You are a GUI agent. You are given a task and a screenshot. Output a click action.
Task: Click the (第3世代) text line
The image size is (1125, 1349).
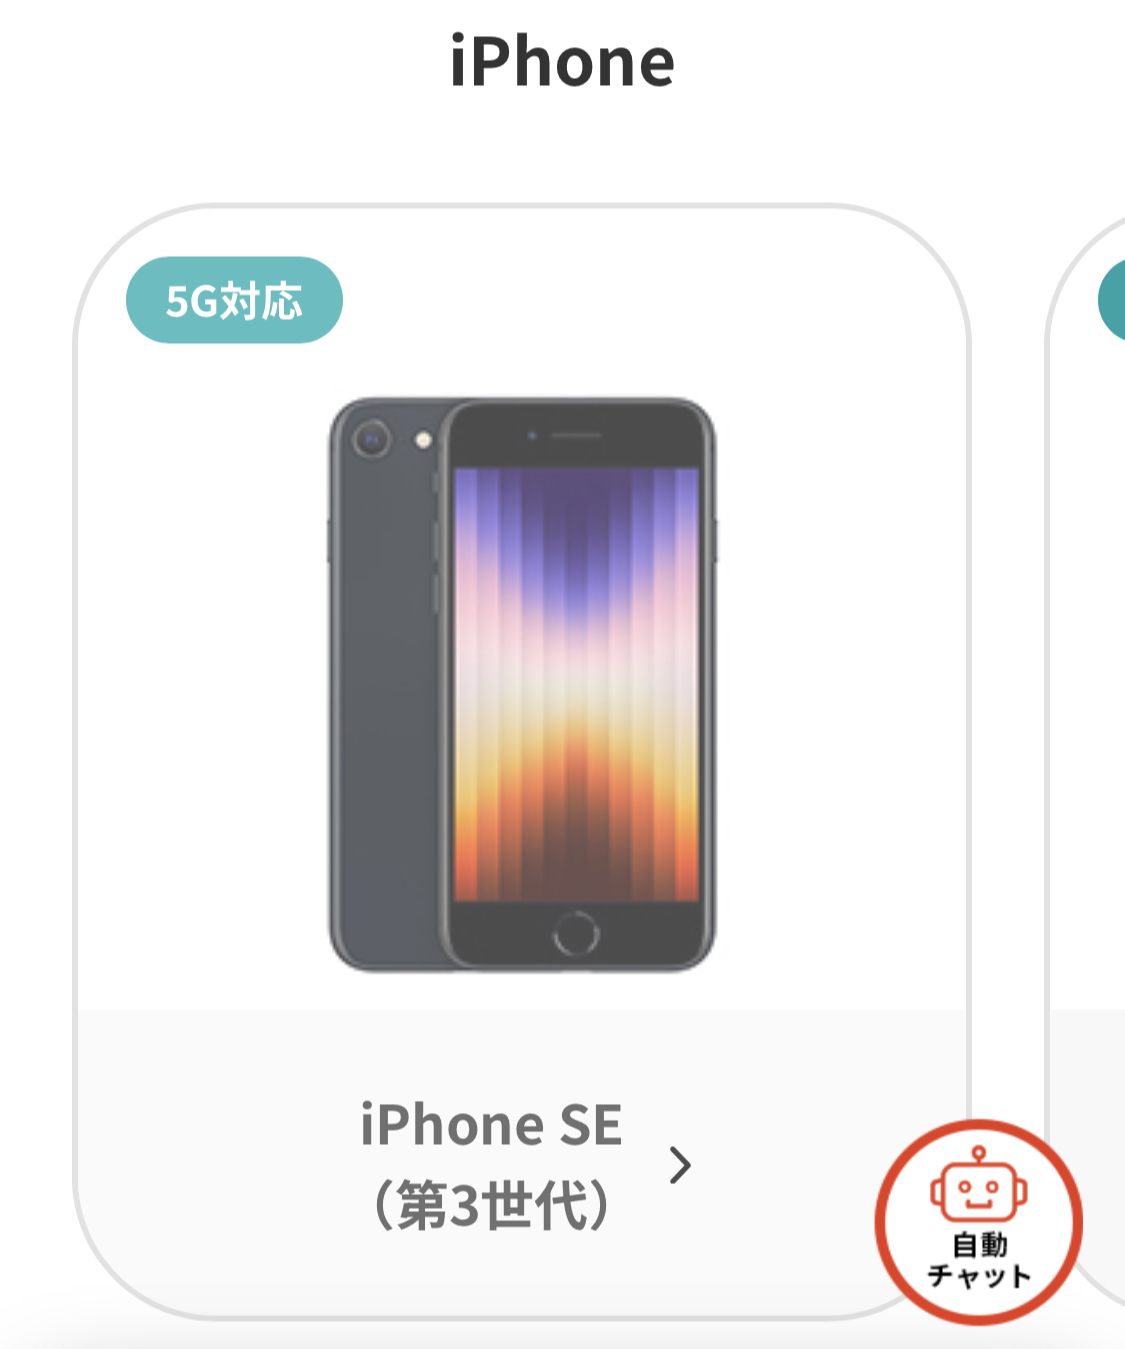coord(491,1204)
